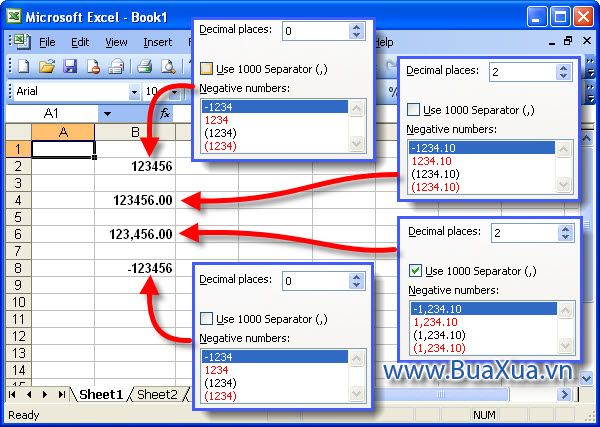Click the fx Insert Function icon
600x427 pixels.
click(x=165, y=113)
